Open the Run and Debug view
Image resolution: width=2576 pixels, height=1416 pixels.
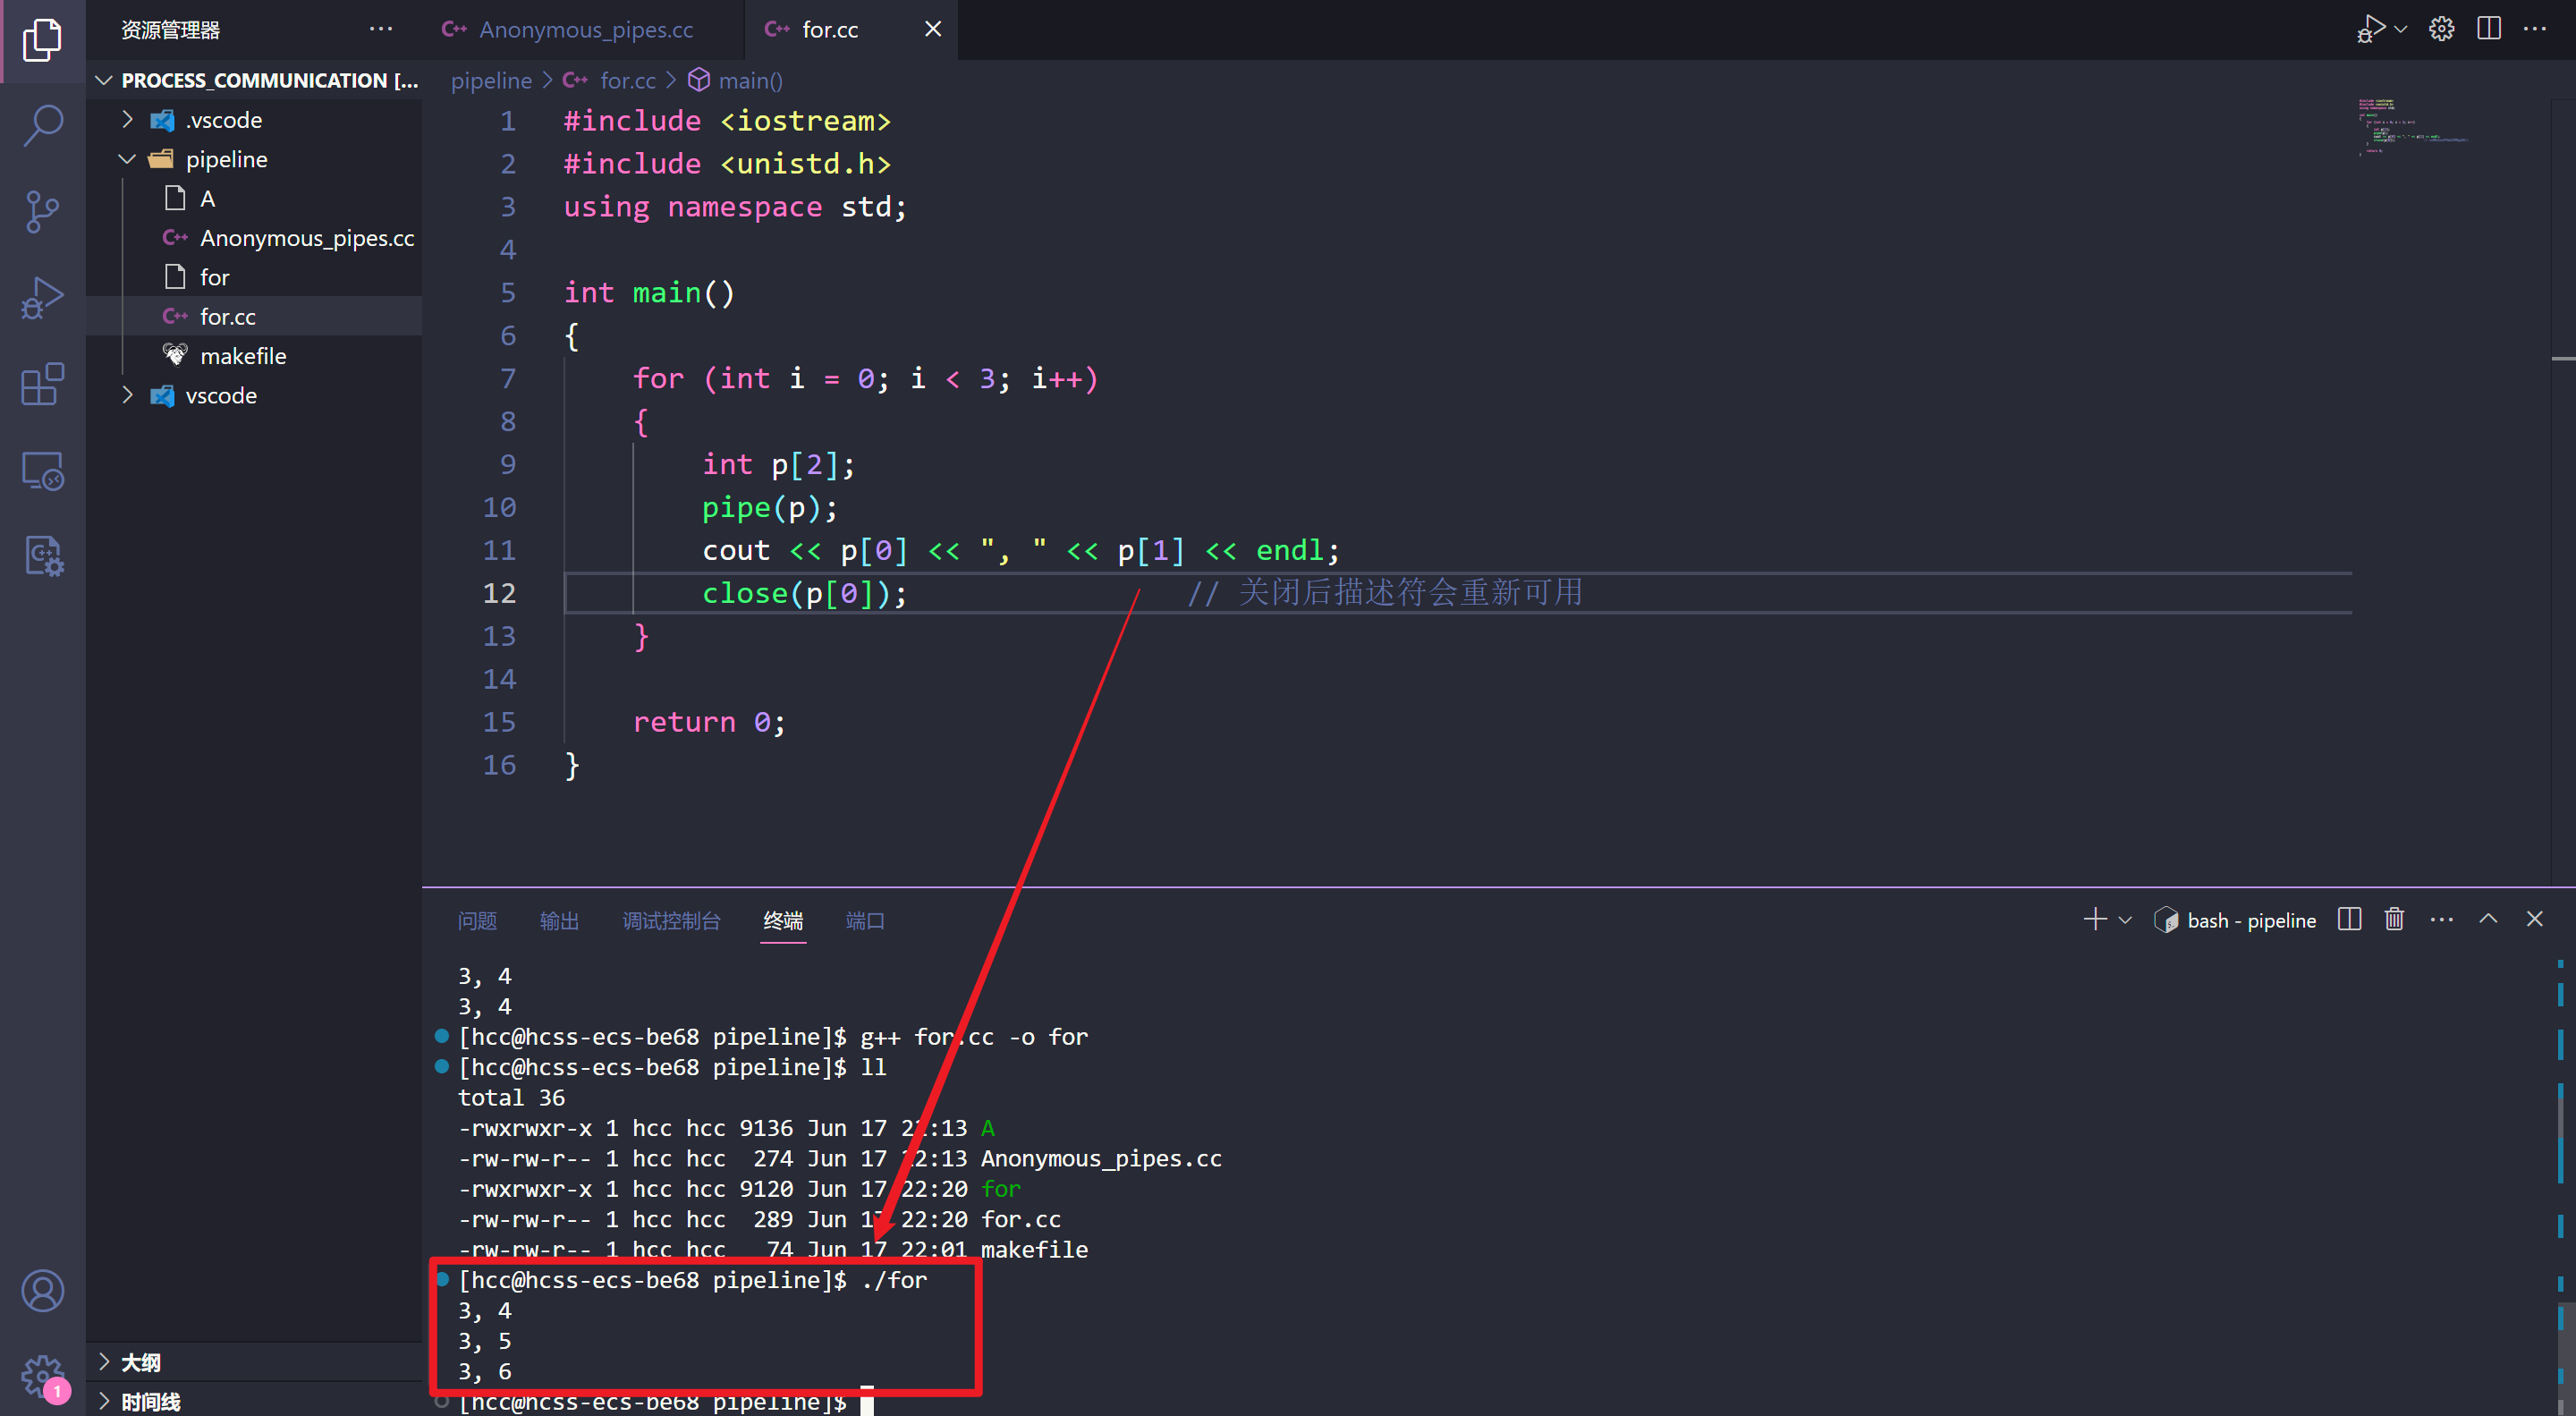[42, 298]
